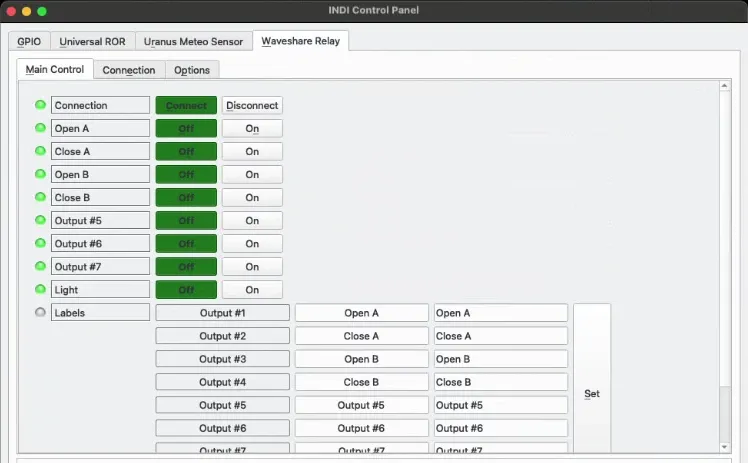Viewport: 748px width, 463px height.
Task: Click the grey status LED beside Labels
Action: pyautogui.click(x=41, y=312)
